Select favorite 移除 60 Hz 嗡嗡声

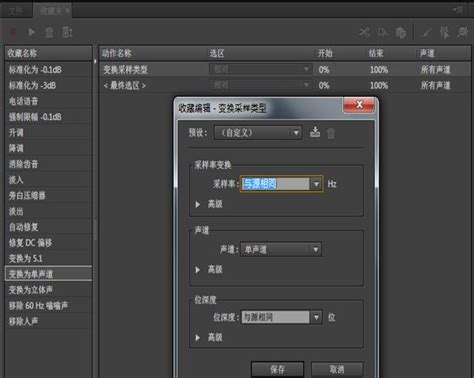pyautogui.click(x=48, y=305)
